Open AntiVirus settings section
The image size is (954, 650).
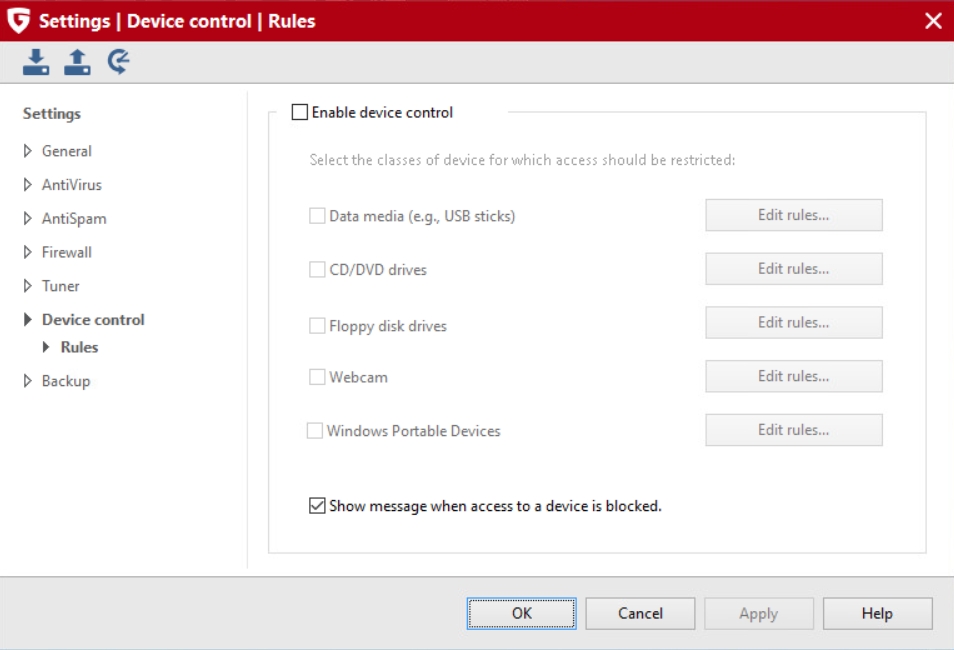point(72,184)
